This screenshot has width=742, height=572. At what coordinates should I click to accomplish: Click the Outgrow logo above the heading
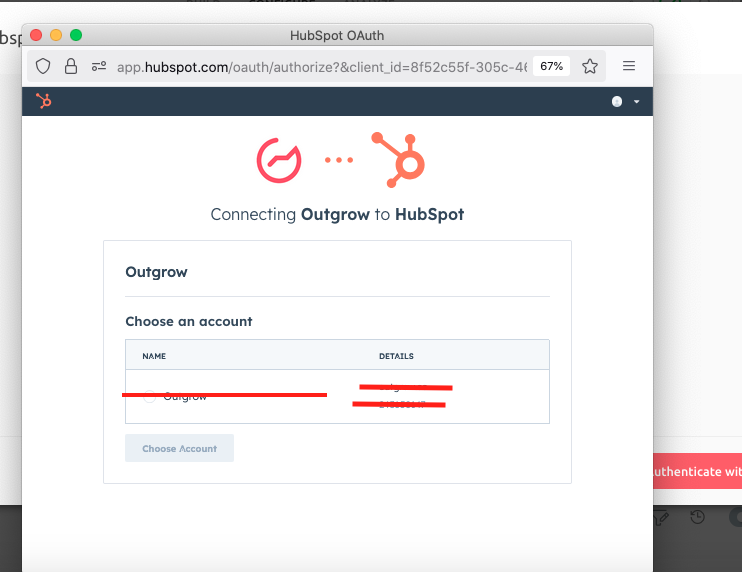tap(279, 160)
